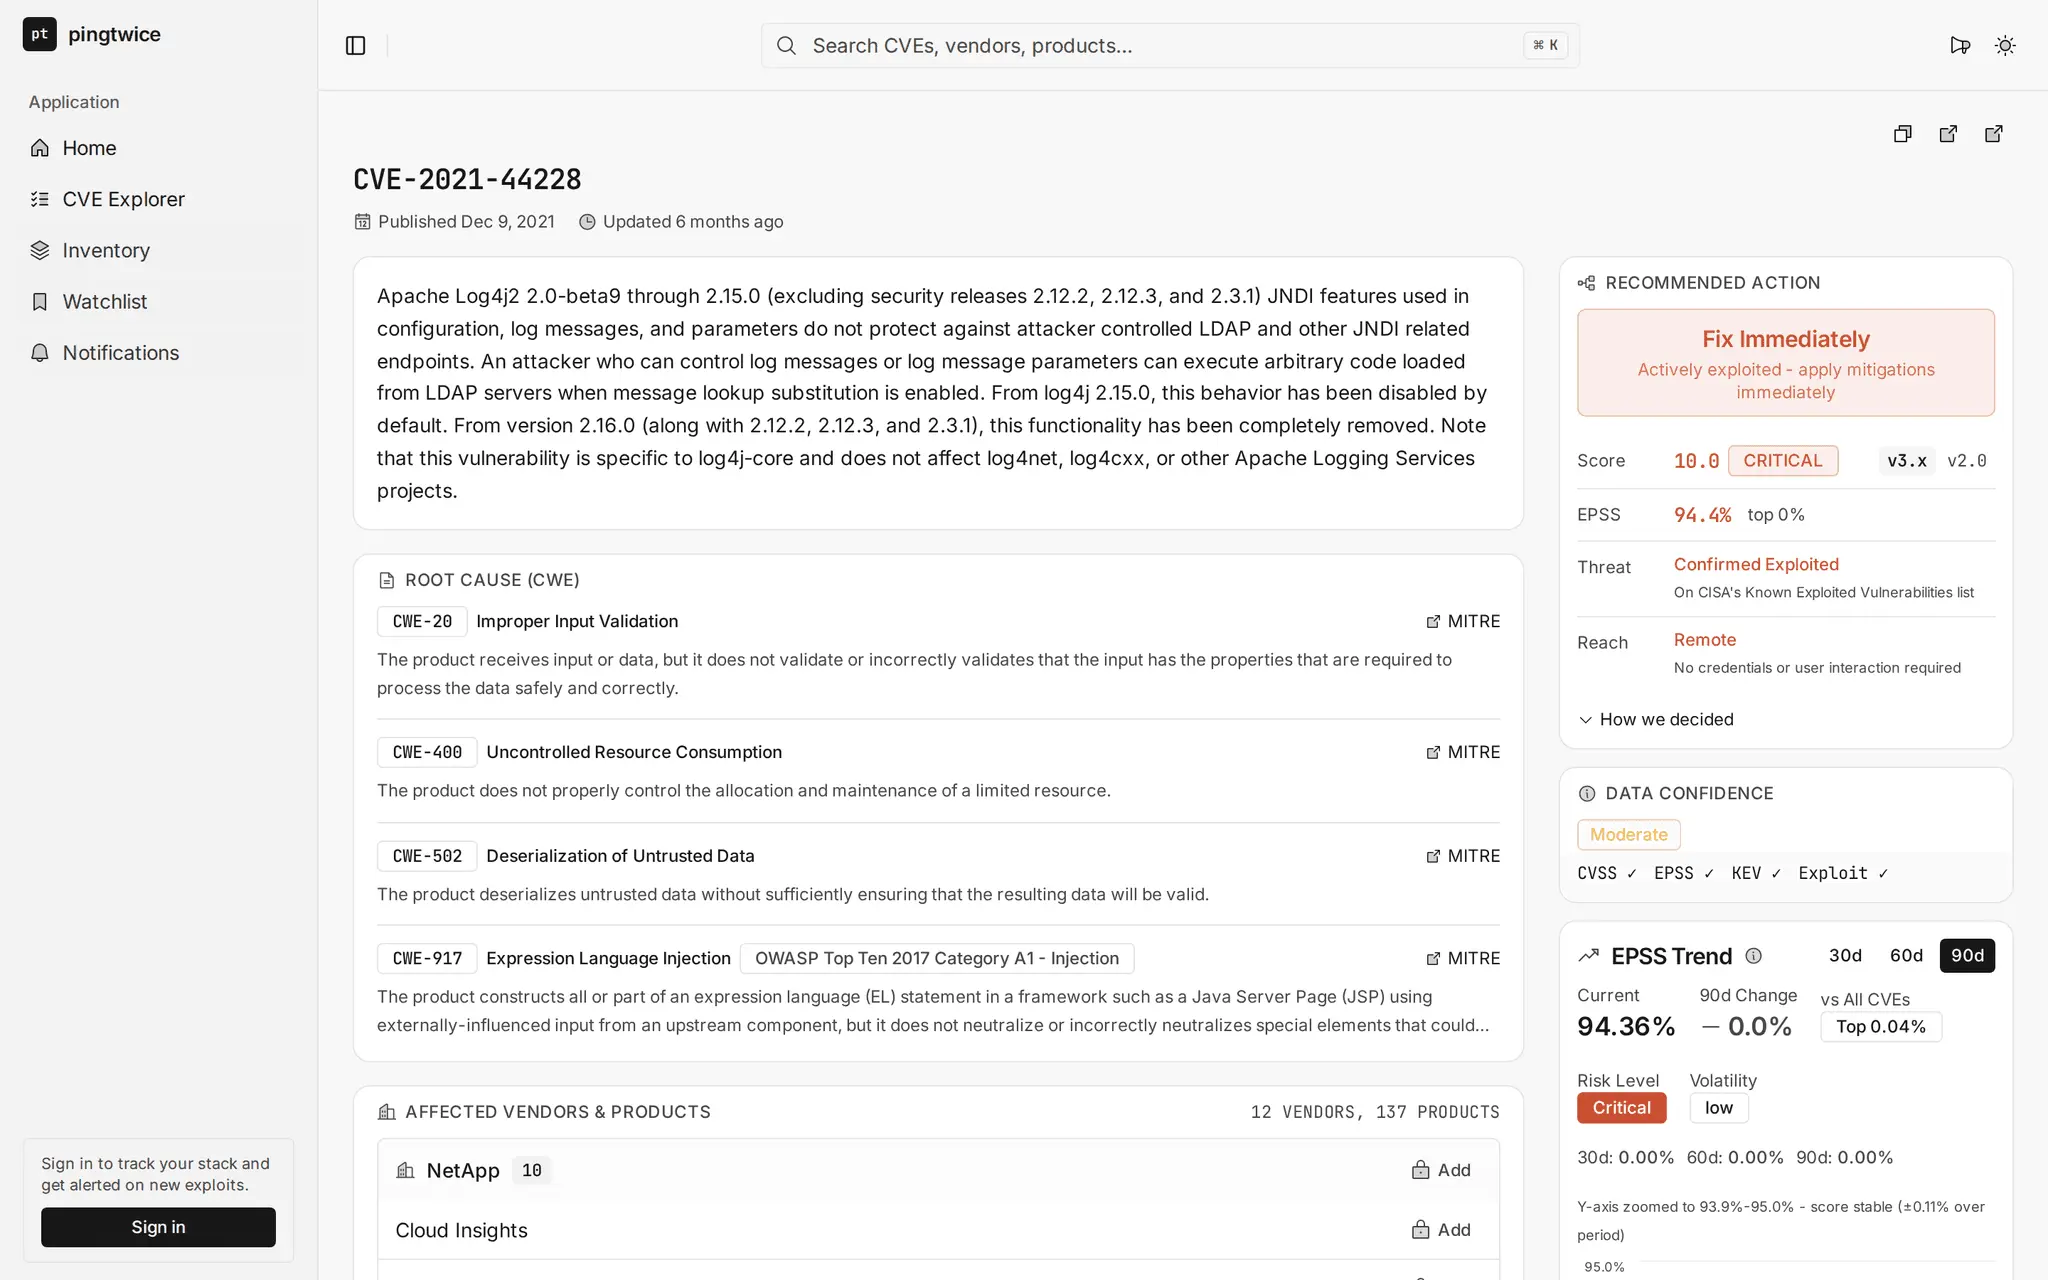Click 'Confirmed Exploited' threat text
Image resolution: width=2048 pixels, height=1280 pixels.
(1756, 564)
